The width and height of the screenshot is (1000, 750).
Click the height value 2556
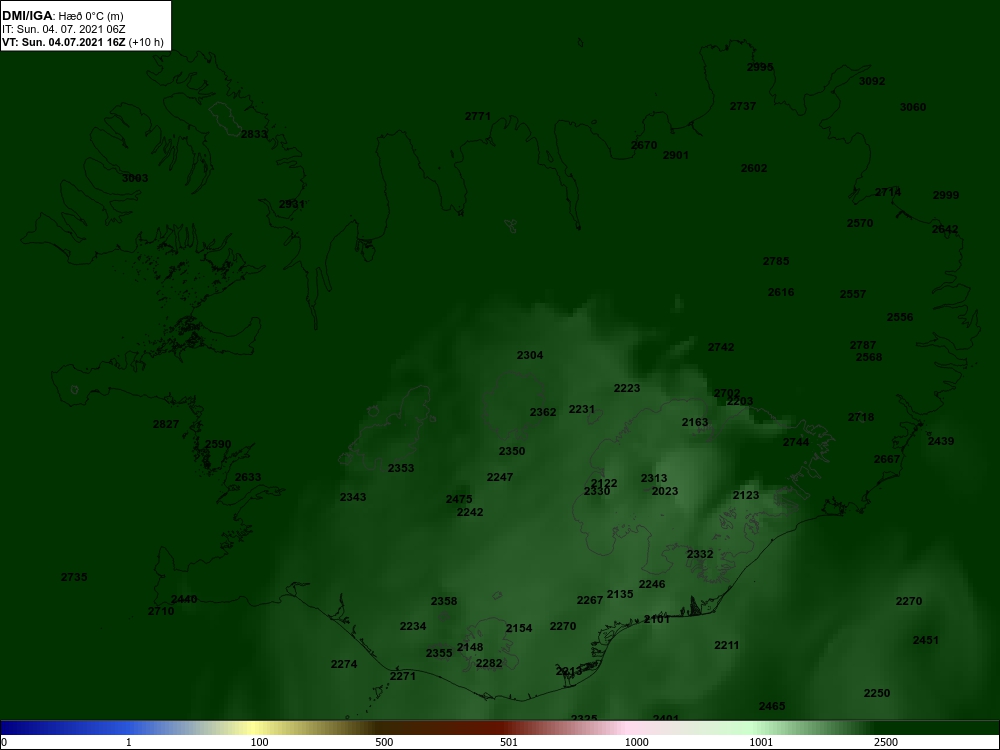coord(900,317)
